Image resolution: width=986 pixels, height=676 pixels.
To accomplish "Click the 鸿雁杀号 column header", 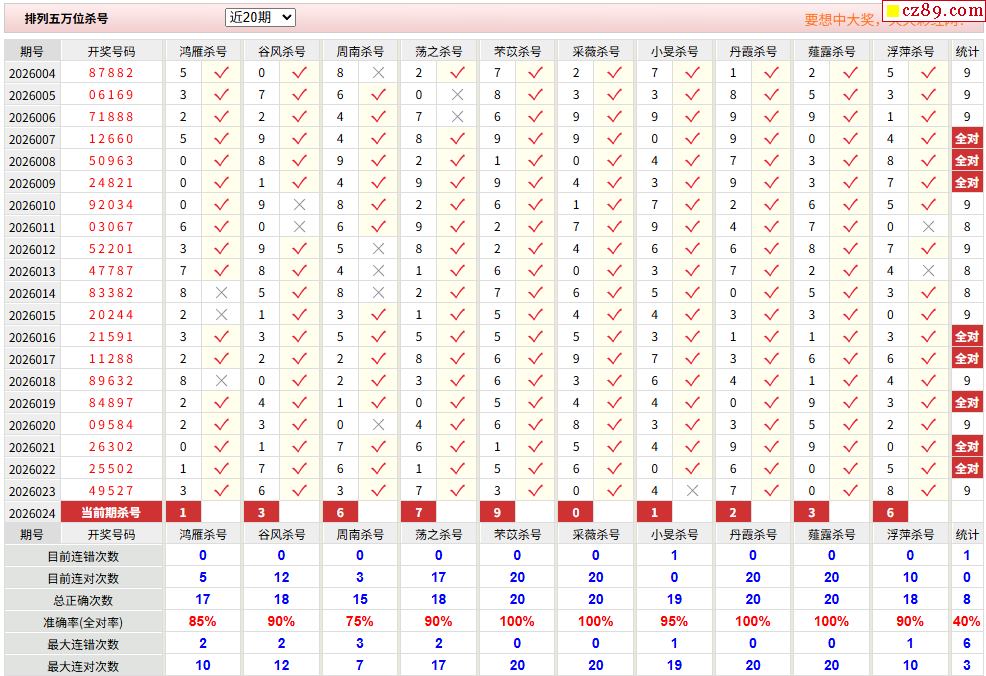I will (202, 52).
